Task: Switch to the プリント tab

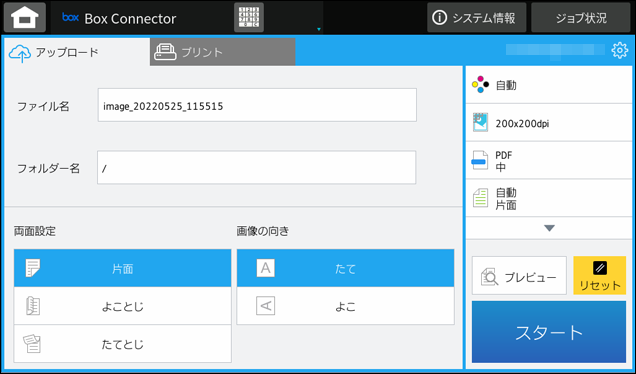Action: point(222,52)
